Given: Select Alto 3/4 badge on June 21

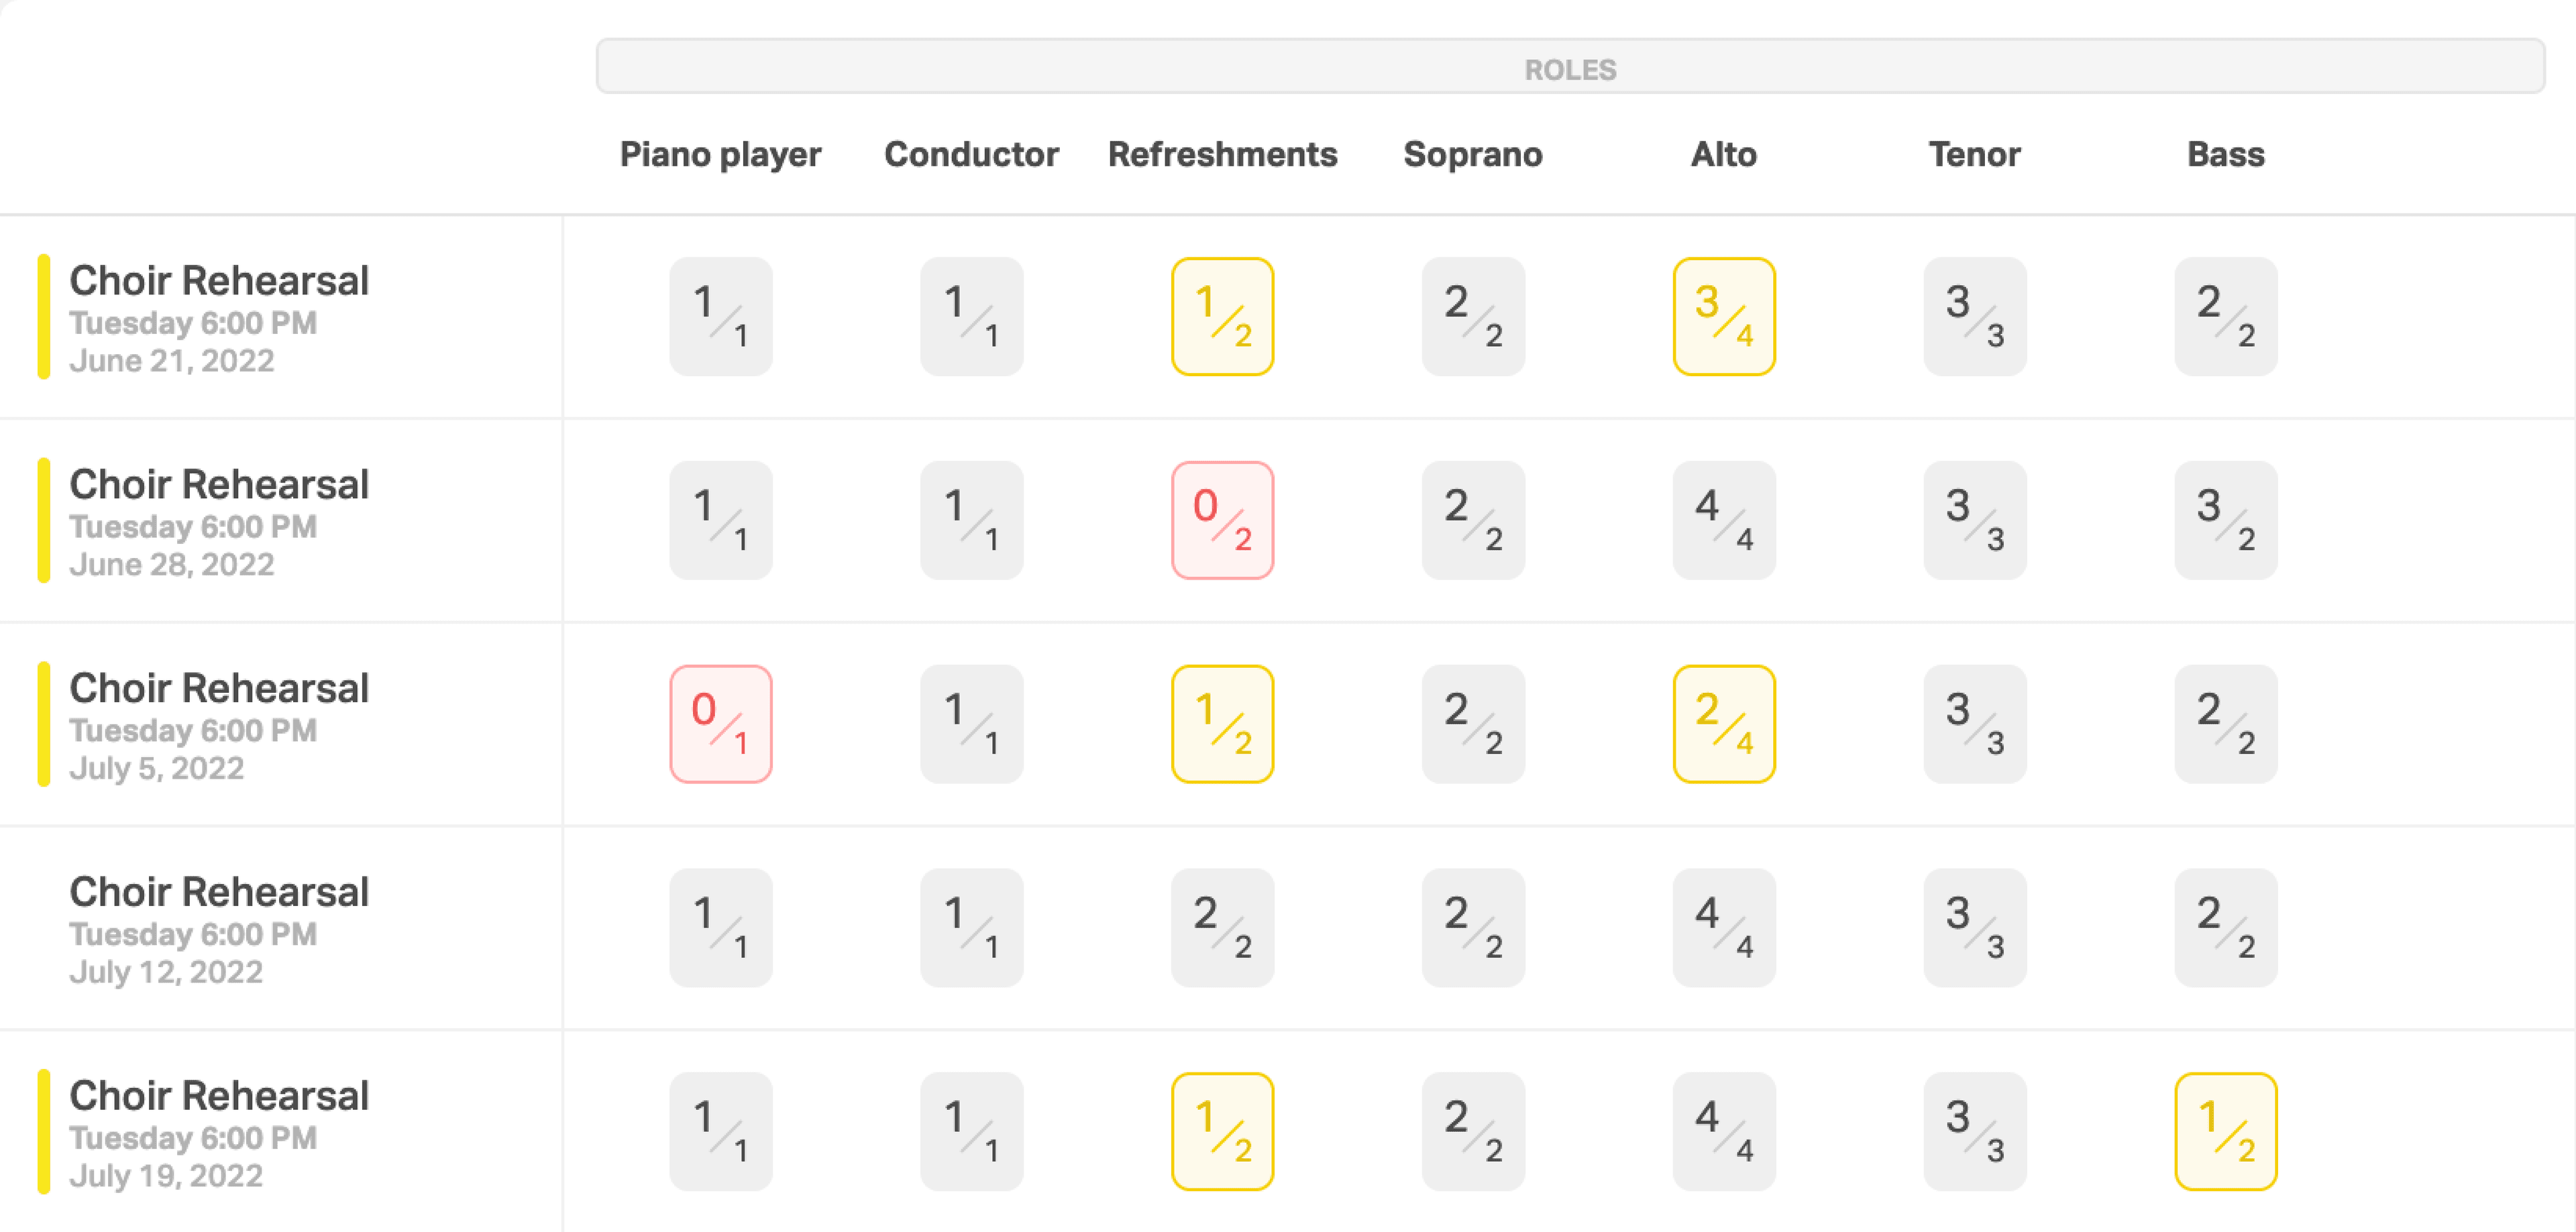Looking at the screenshot, I should 1724,316.
